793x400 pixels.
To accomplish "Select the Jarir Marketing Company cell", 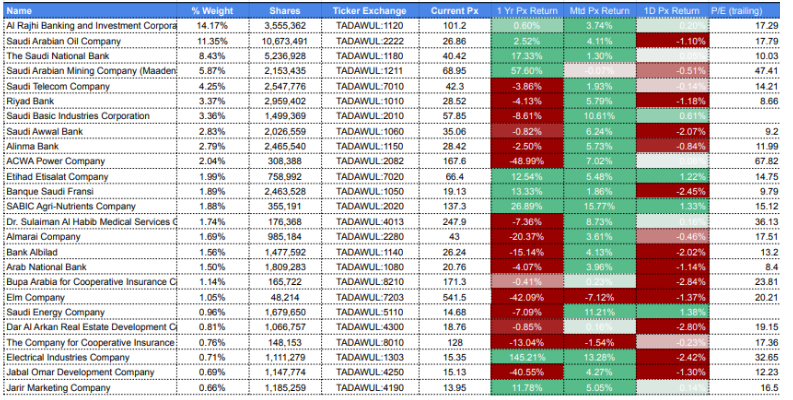I will 90,387.
